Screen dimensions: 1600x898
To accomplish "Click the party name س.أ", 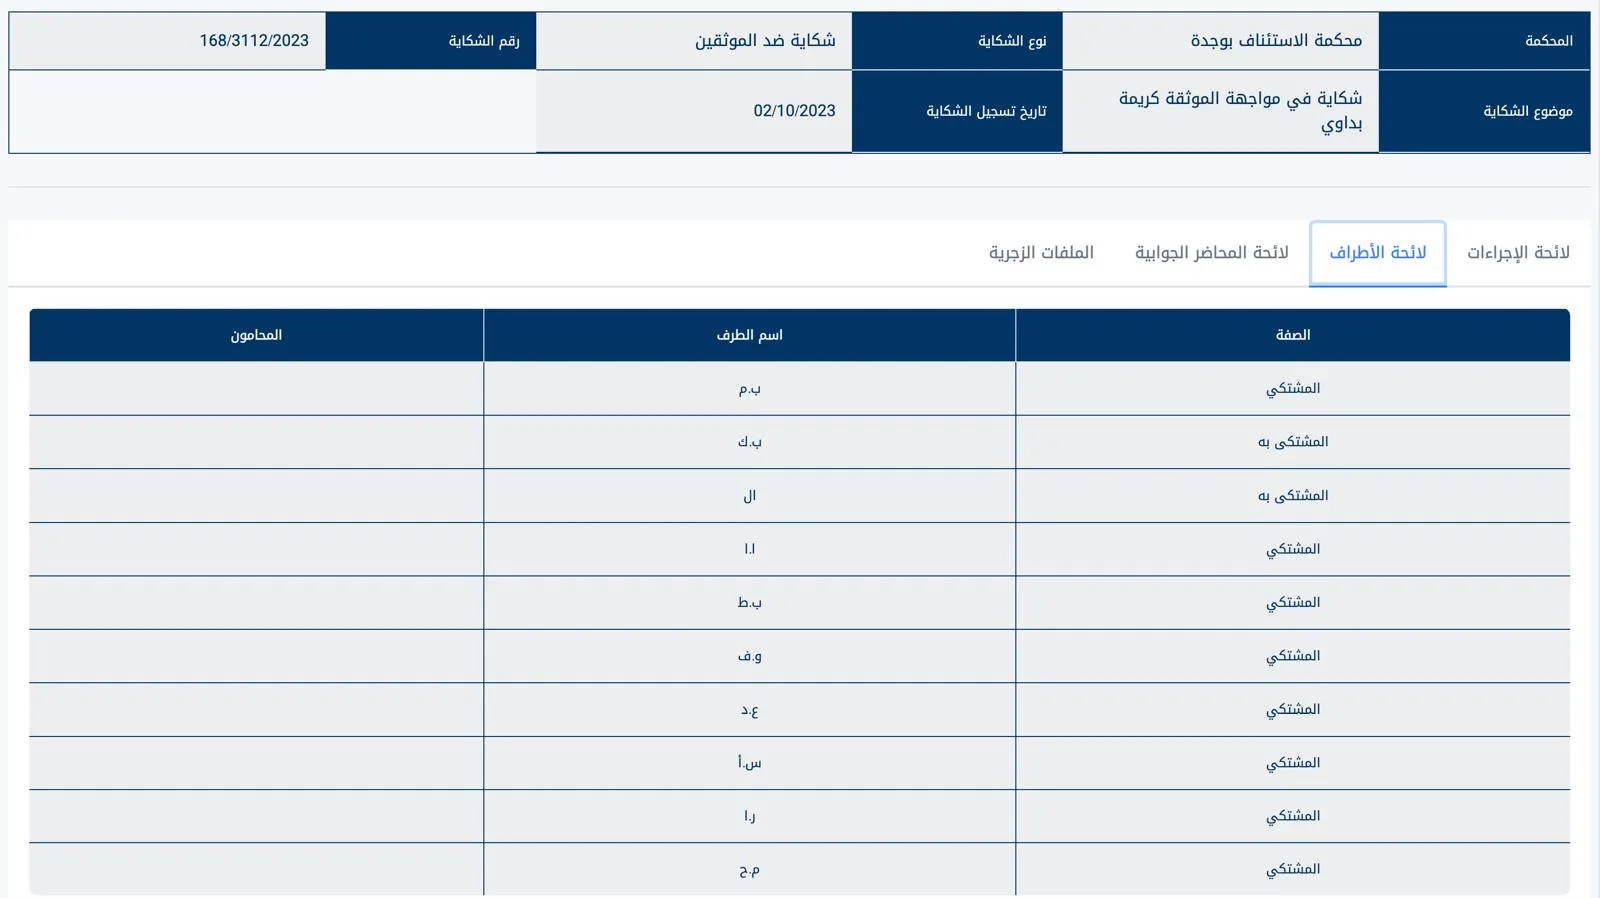I will [x=749, y=763].
